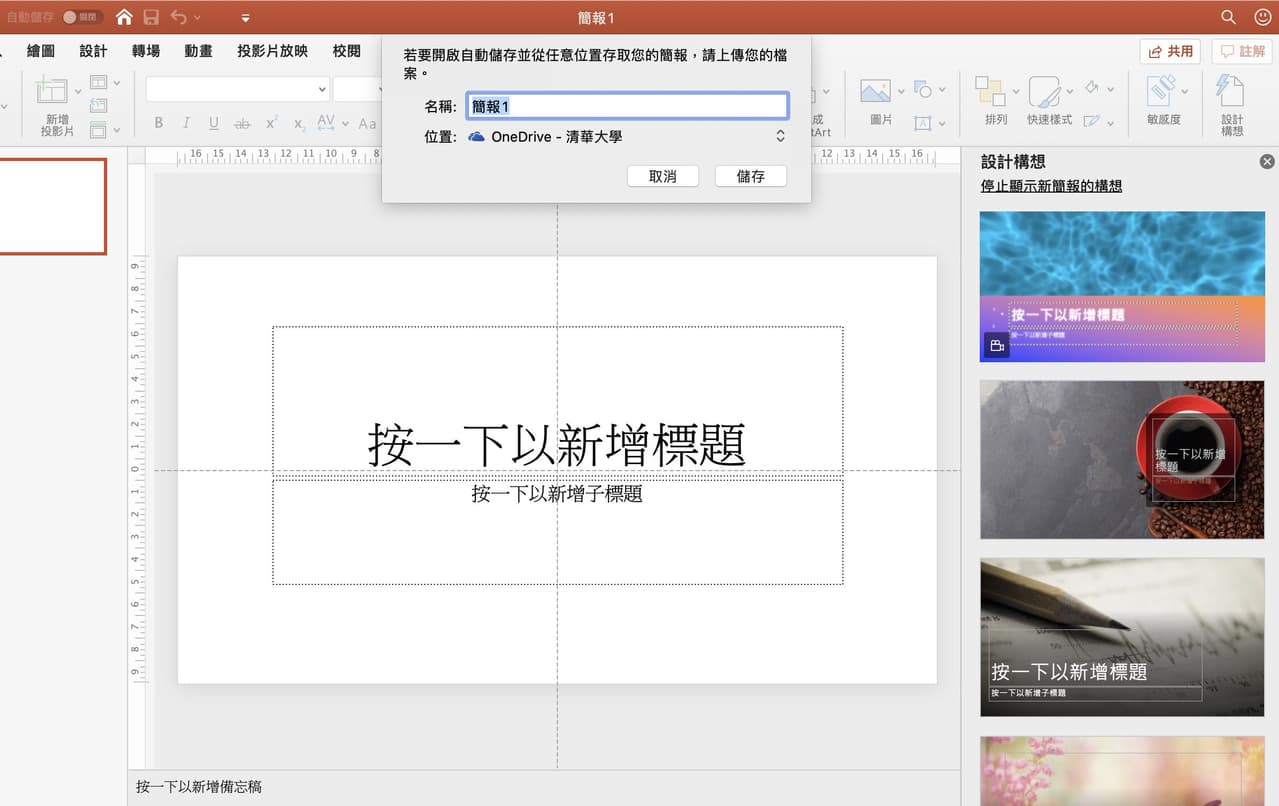Click the Quick Styles (快速樣式) icon
Screen dimensions: 1279x806
tap(1045, 92)
